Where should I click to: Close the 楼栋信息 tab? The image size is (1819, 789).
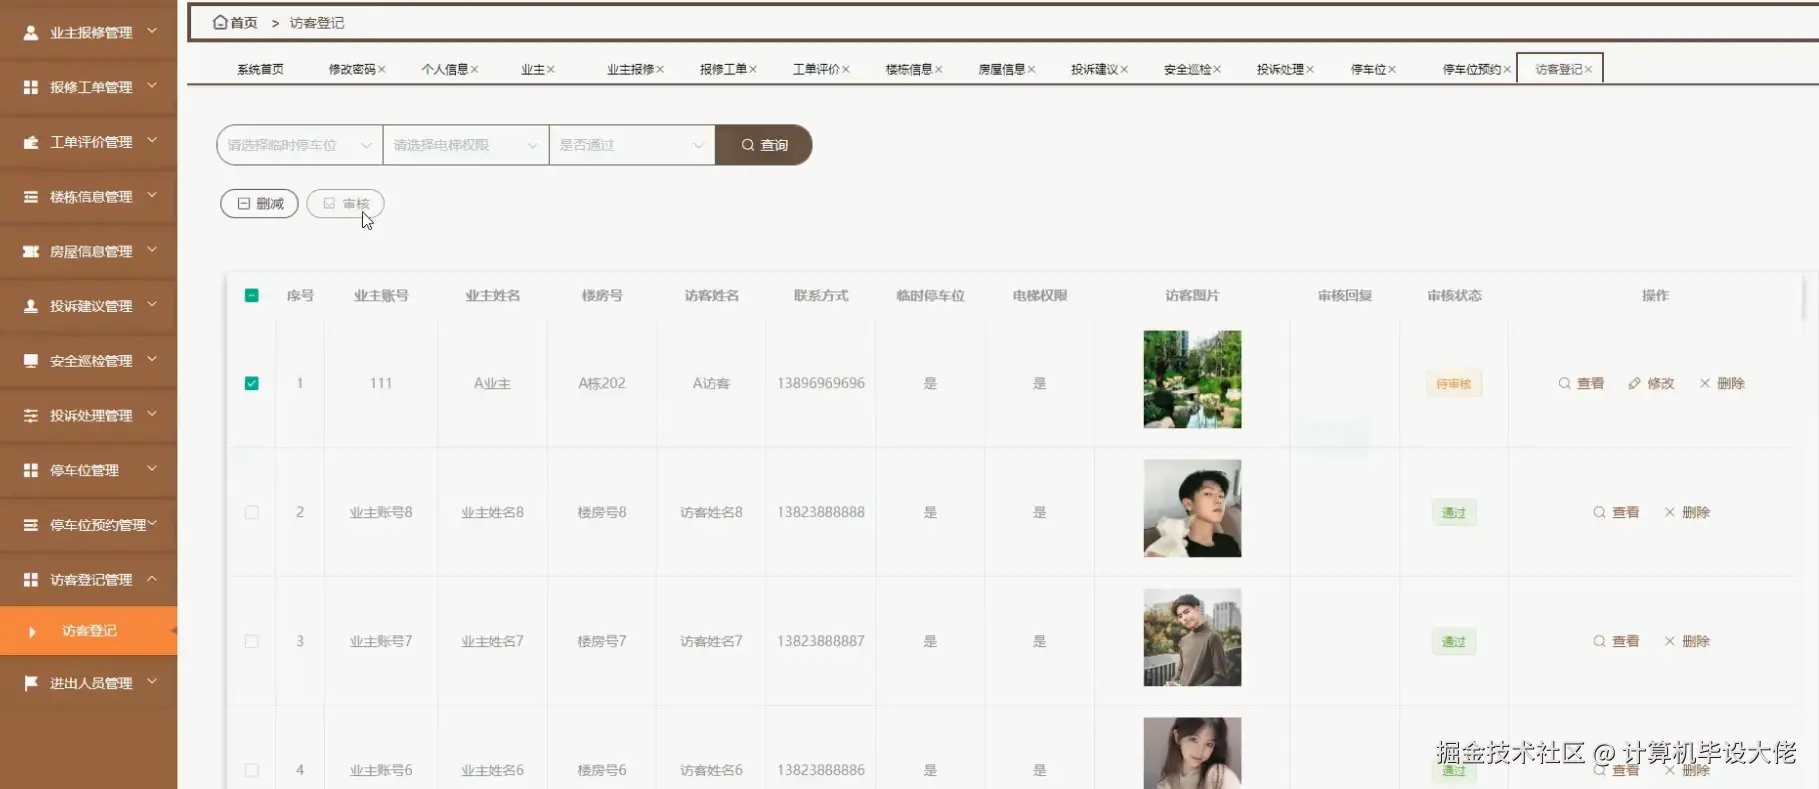938,69
